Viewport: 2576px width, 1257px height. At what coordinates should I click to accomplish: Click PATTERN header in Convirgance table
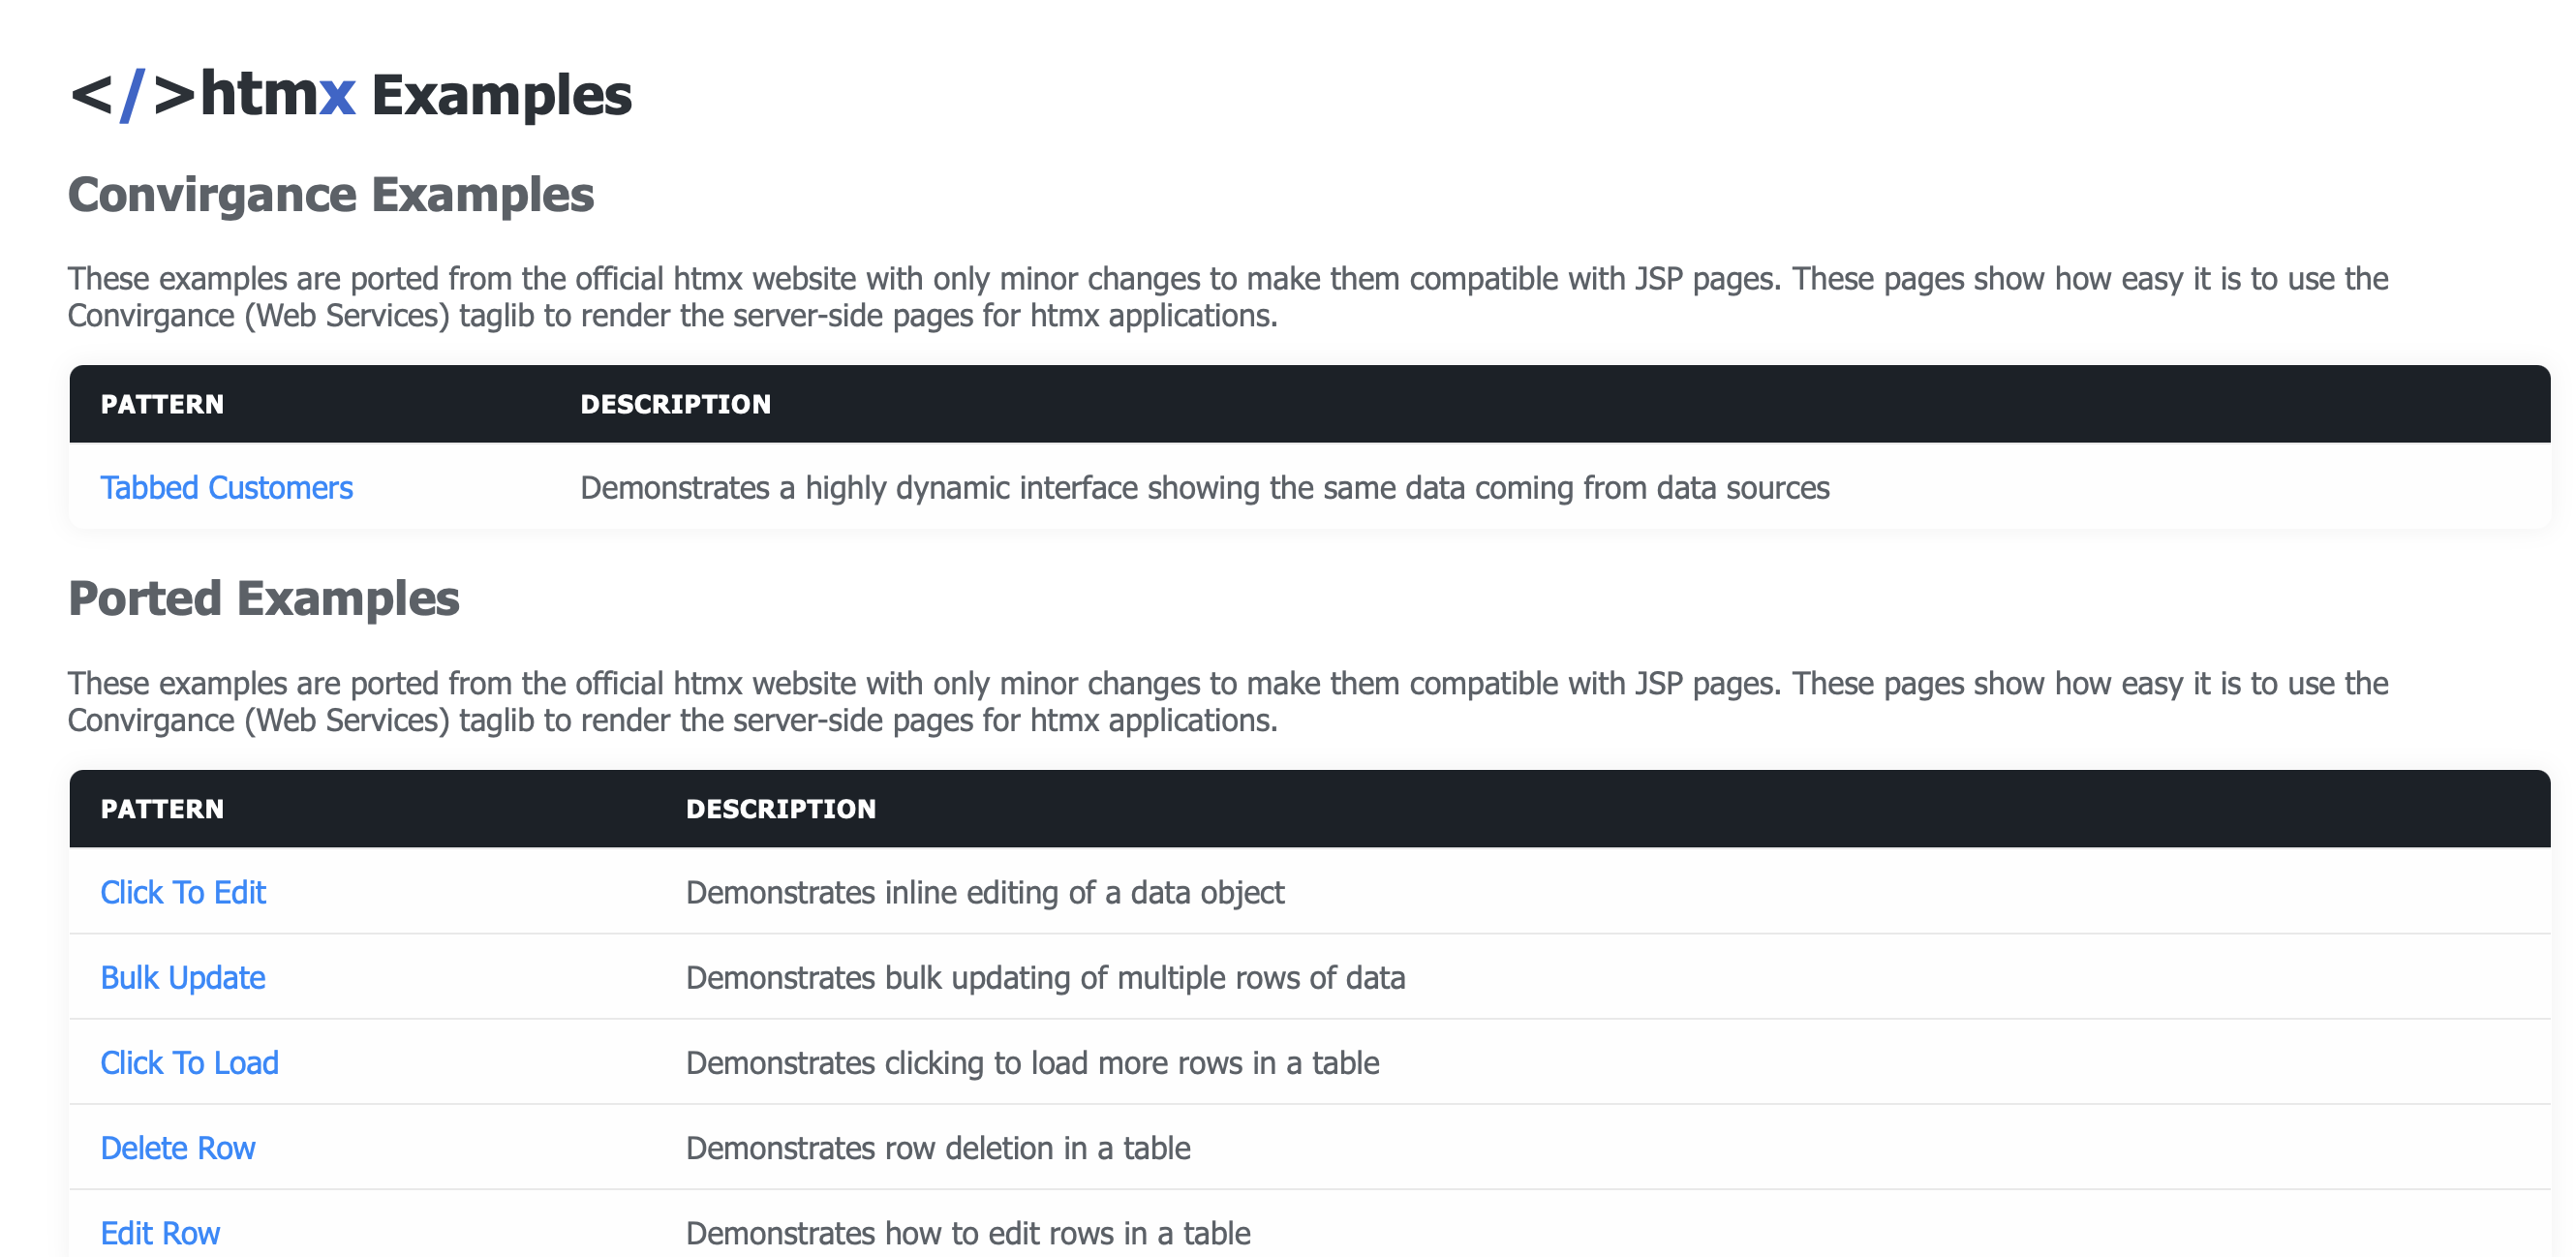162,405
